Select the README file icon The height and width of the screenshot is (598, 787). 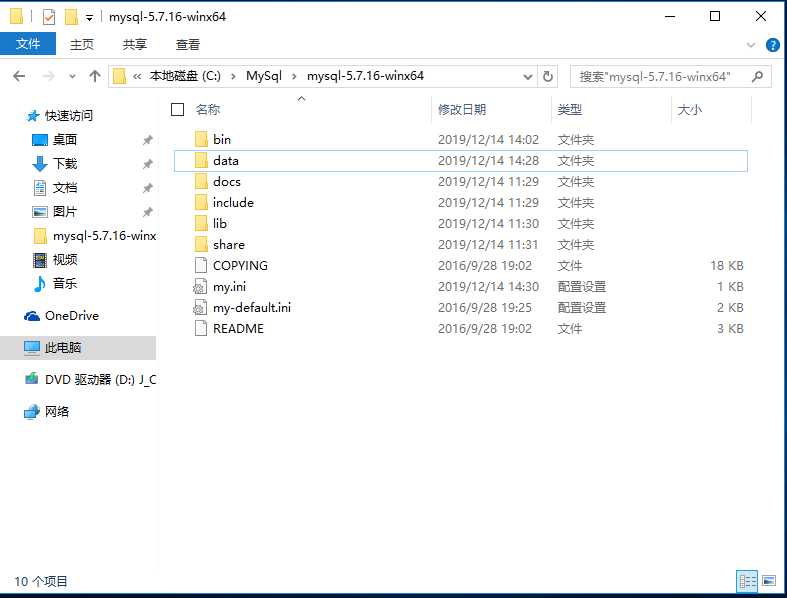coord(201,328)
